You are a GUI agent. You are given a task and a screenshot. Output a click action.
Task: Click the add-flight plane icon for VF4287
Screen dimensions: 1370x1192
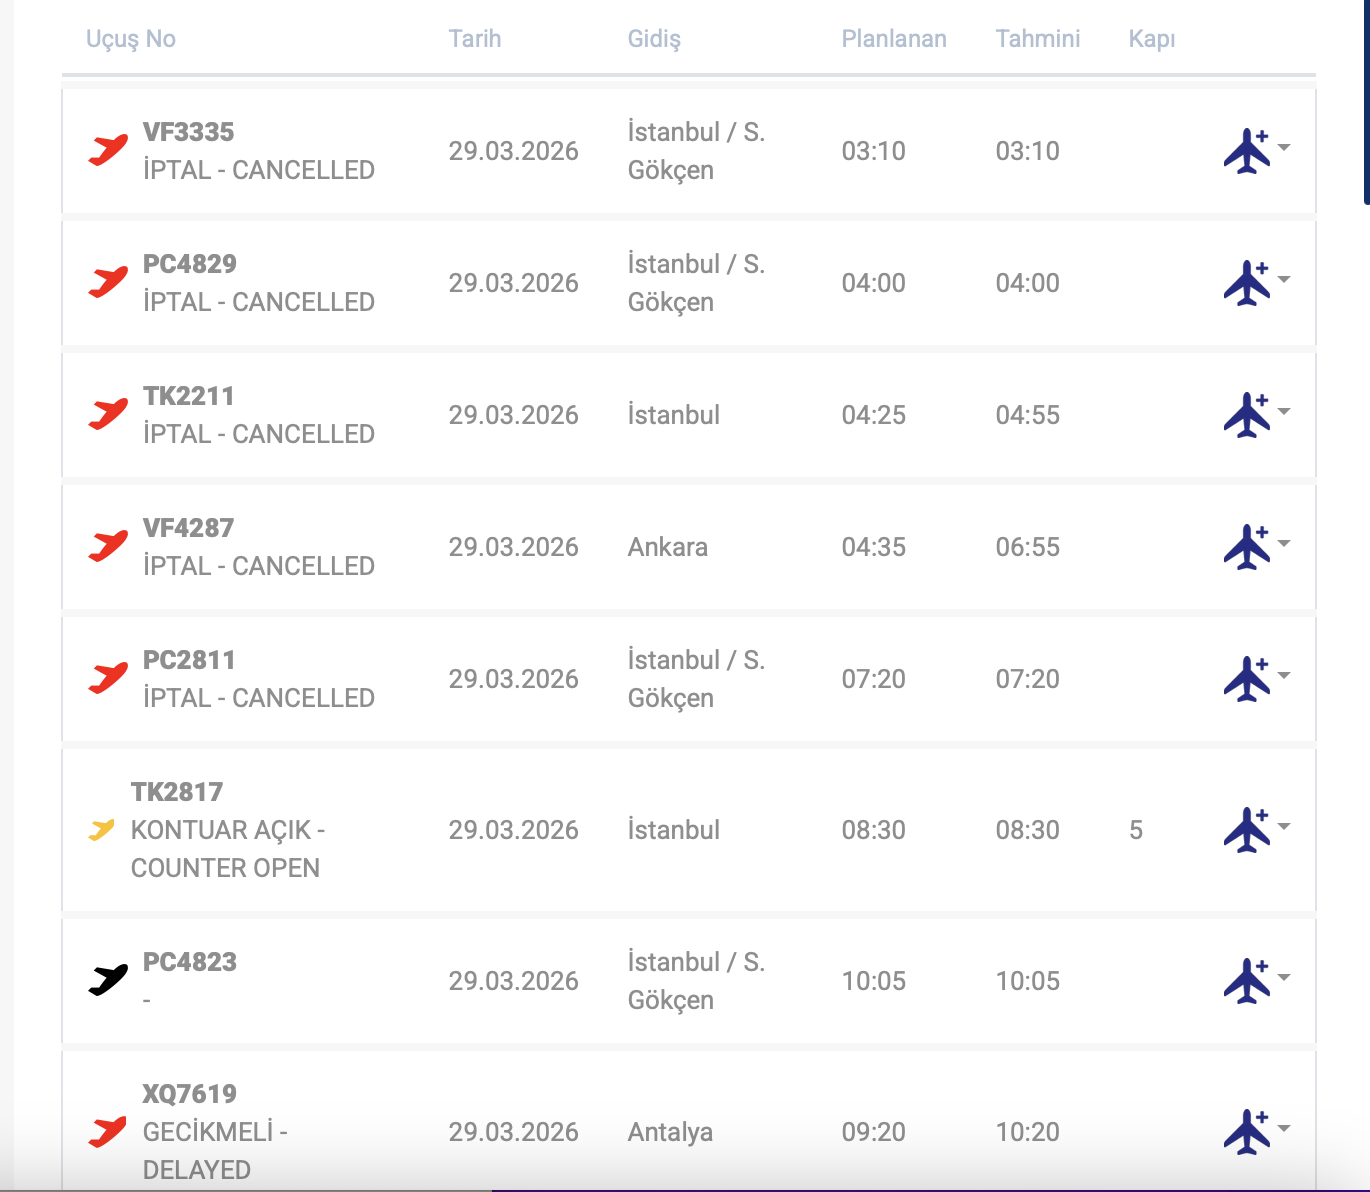(1246, 547)
